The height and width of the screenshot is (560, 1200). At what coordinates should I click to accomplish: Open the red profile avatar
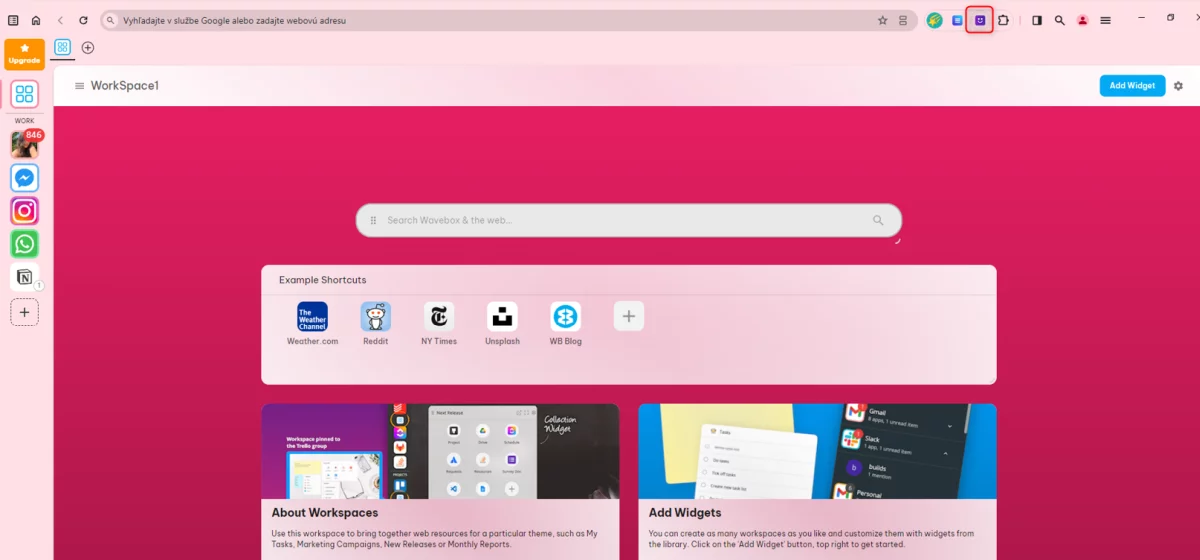[x=1082, y=20]
